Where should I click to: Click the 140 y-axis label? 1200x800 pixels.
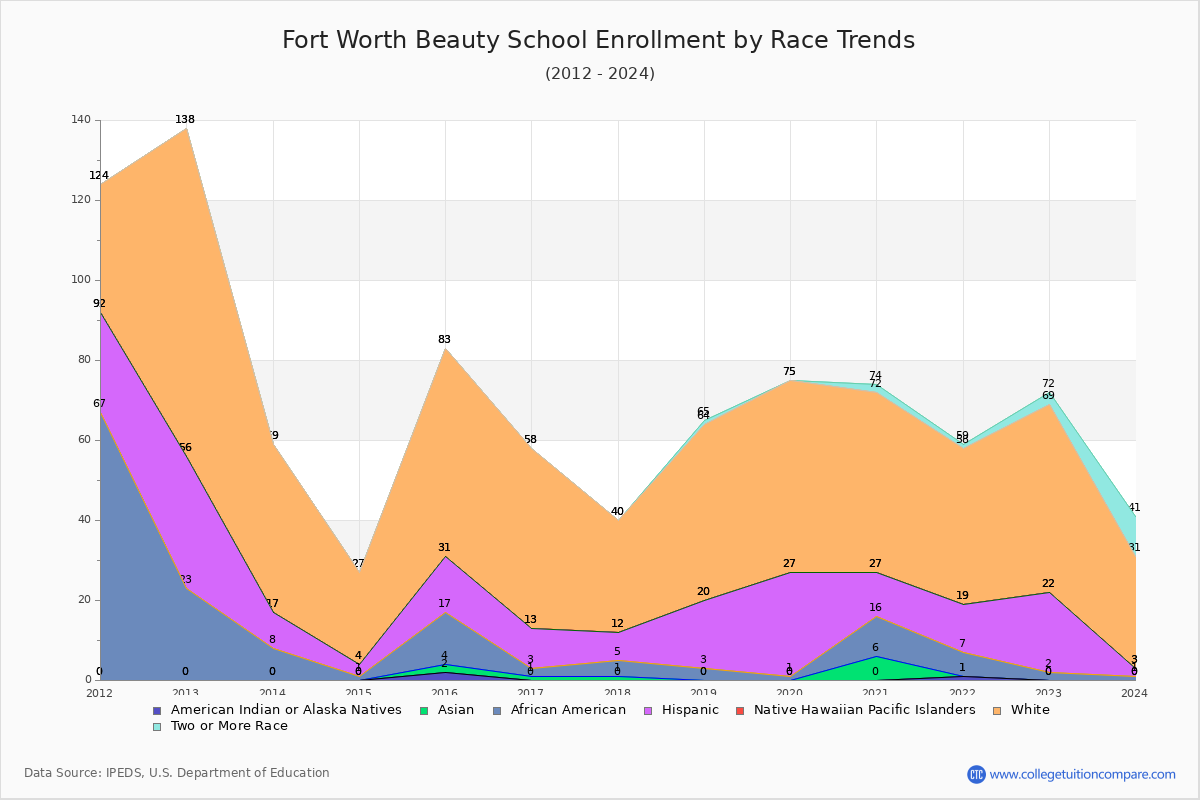coord(80,120)
